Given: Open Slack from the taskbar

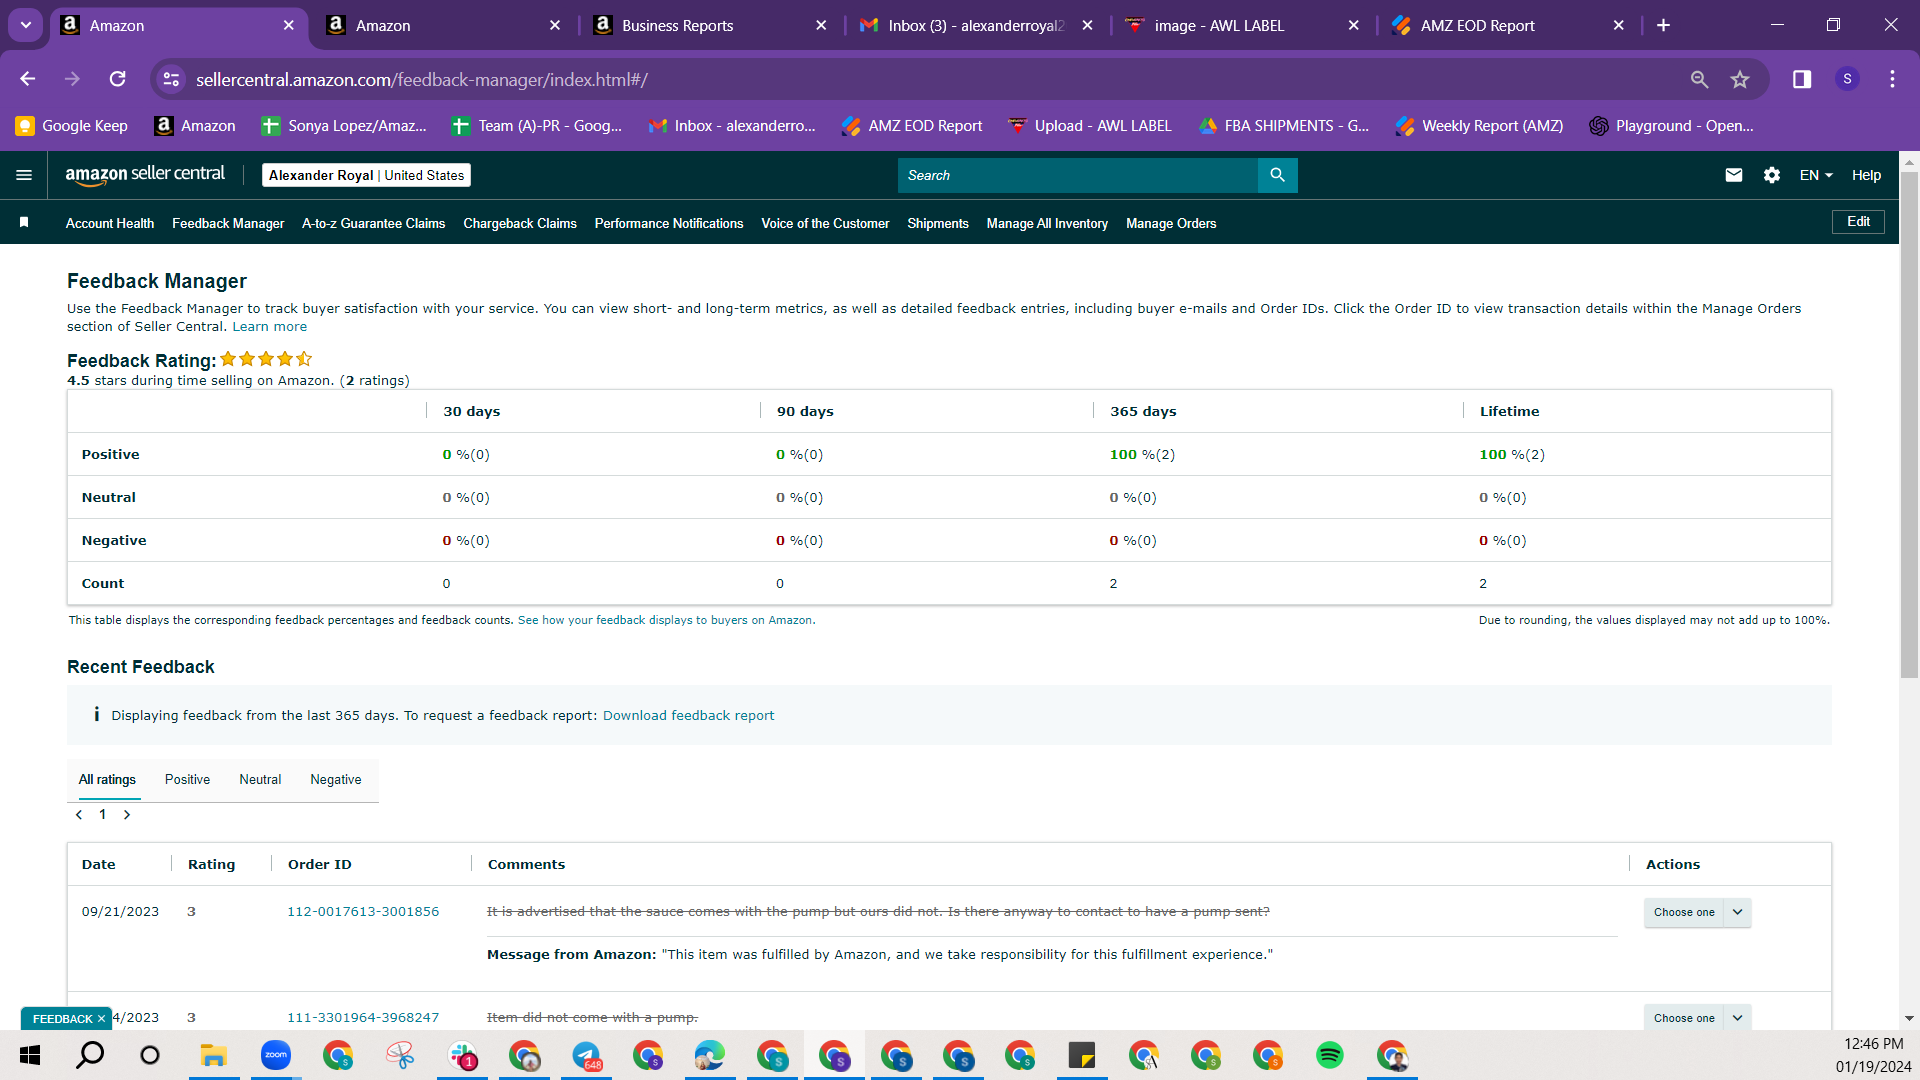Looking at the screenshot, I should click(462, 1055).
